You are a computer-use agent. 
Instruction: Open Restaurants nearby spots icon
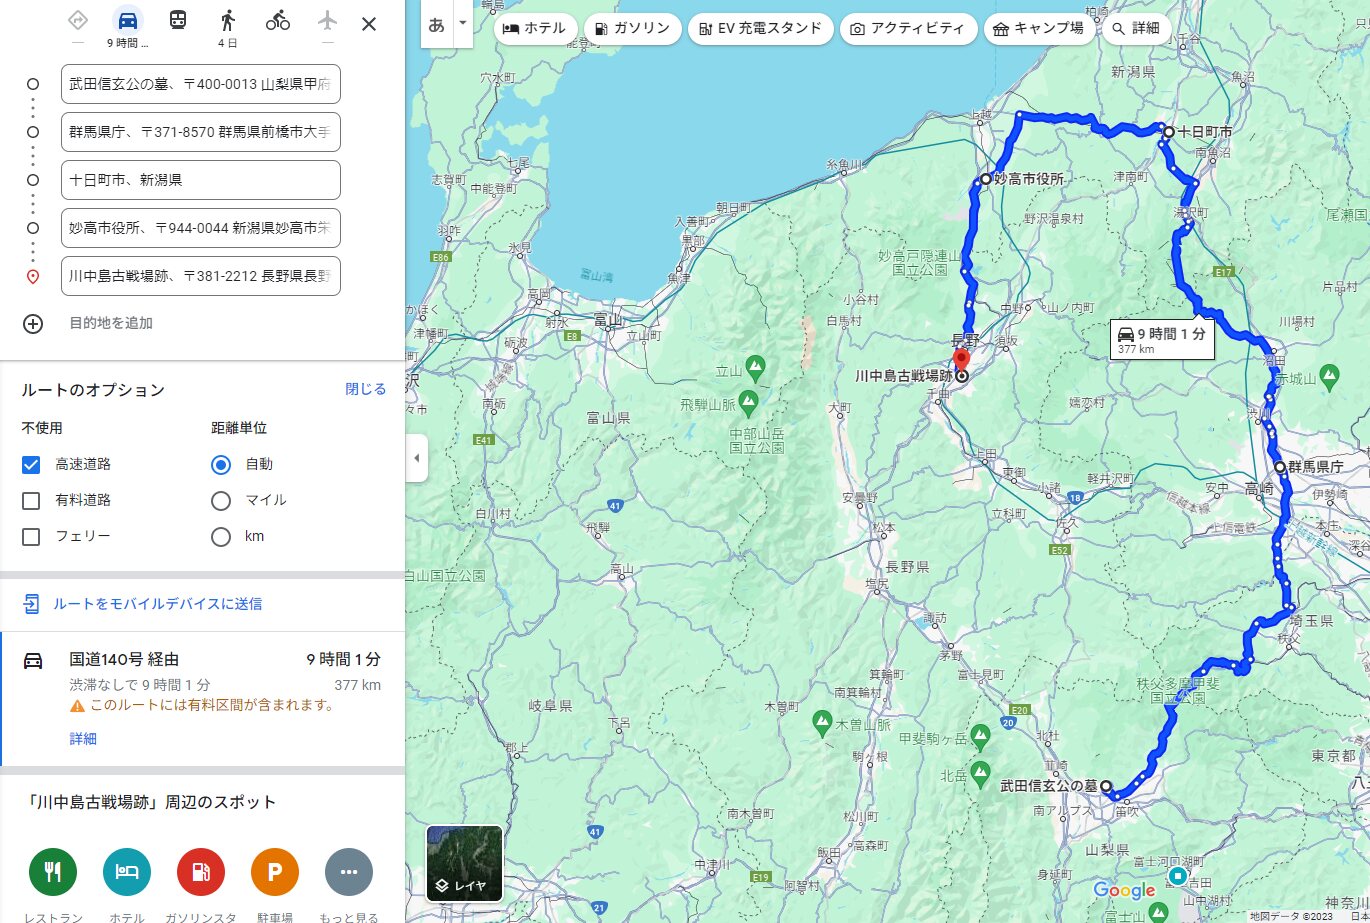53,872
